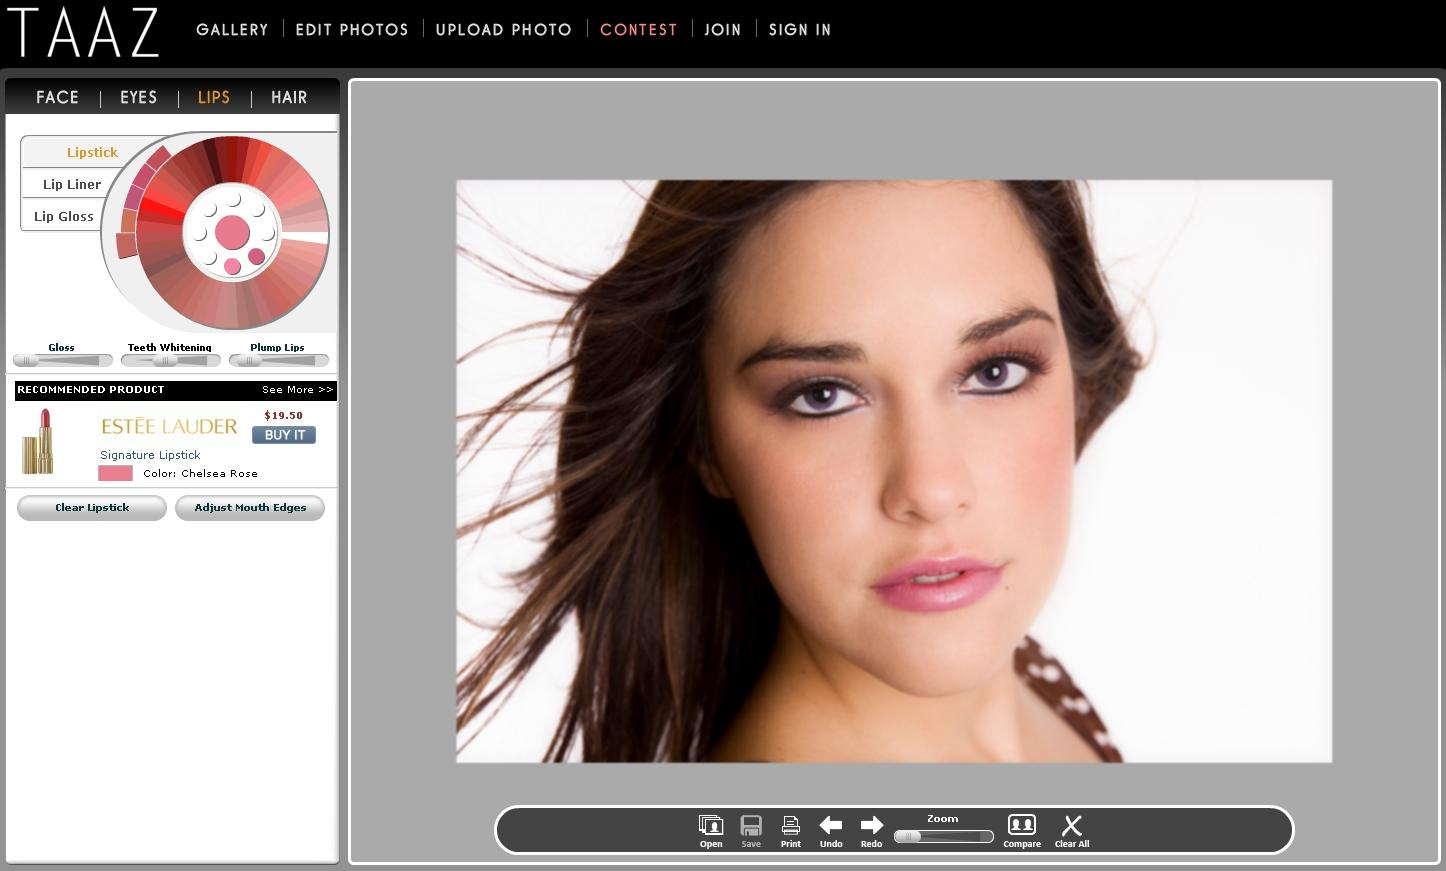Click the Join link

723,30
